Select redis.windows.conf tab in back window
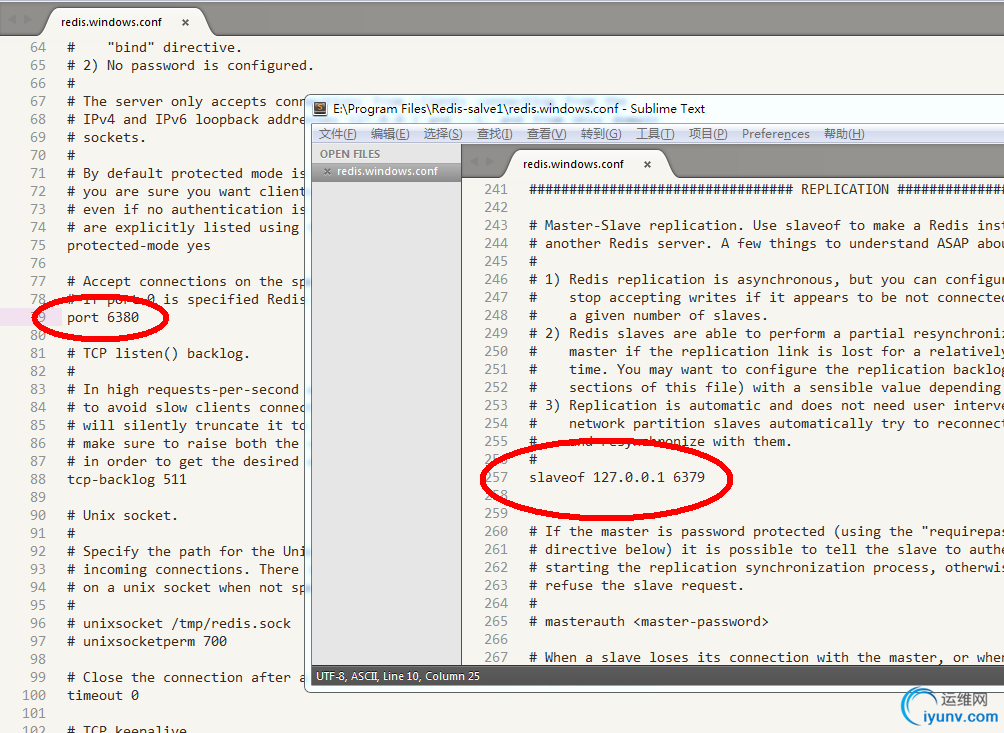 (111, 22)
